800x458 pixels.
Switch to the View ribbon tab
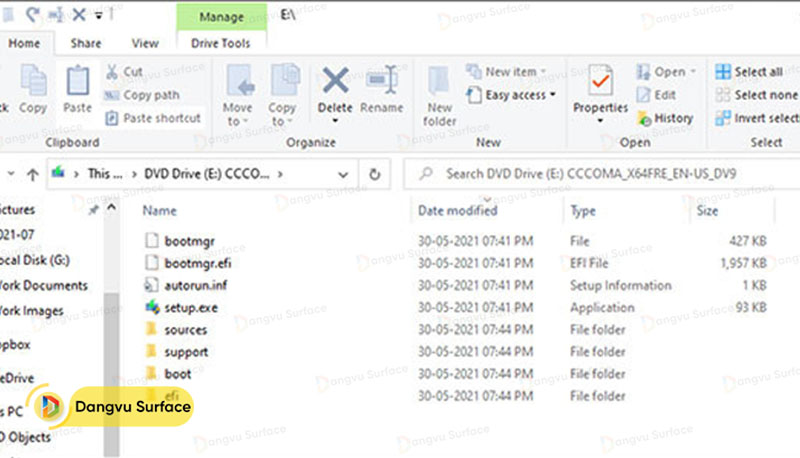145,43
